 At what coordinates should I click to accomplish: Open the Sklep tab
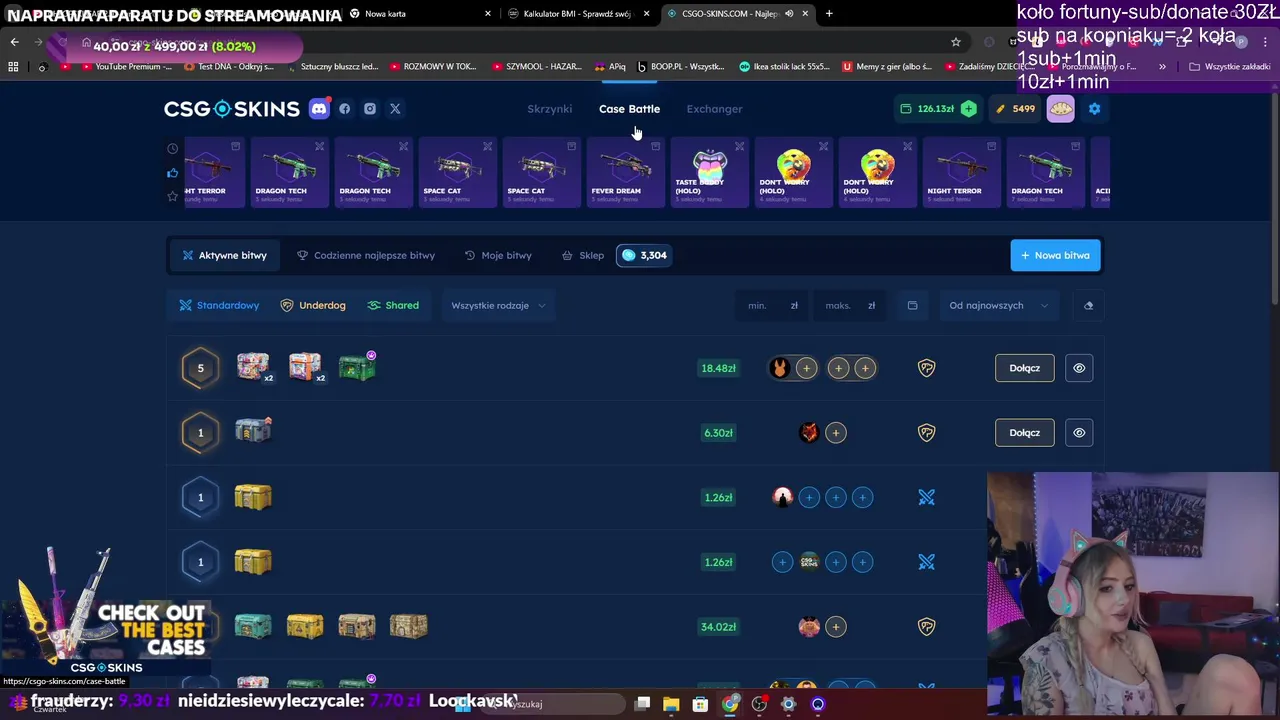(583, 255)
